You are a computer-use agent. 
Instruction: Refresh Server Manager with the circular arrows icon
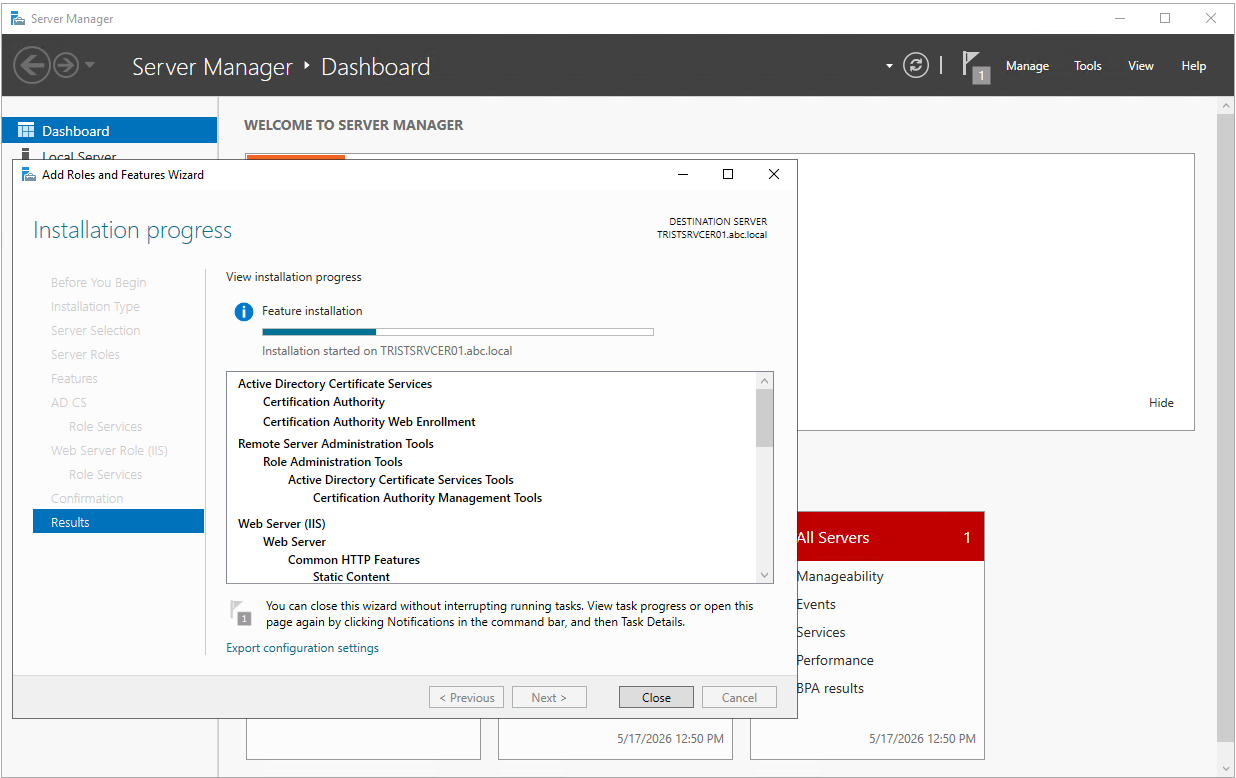coord(916,66)
